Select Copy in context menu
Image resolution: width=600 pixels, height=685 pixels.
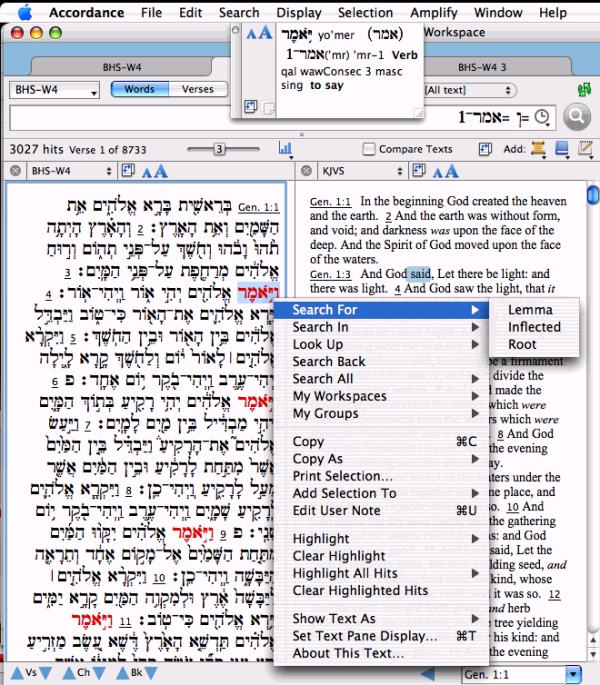tap(381, 442)
